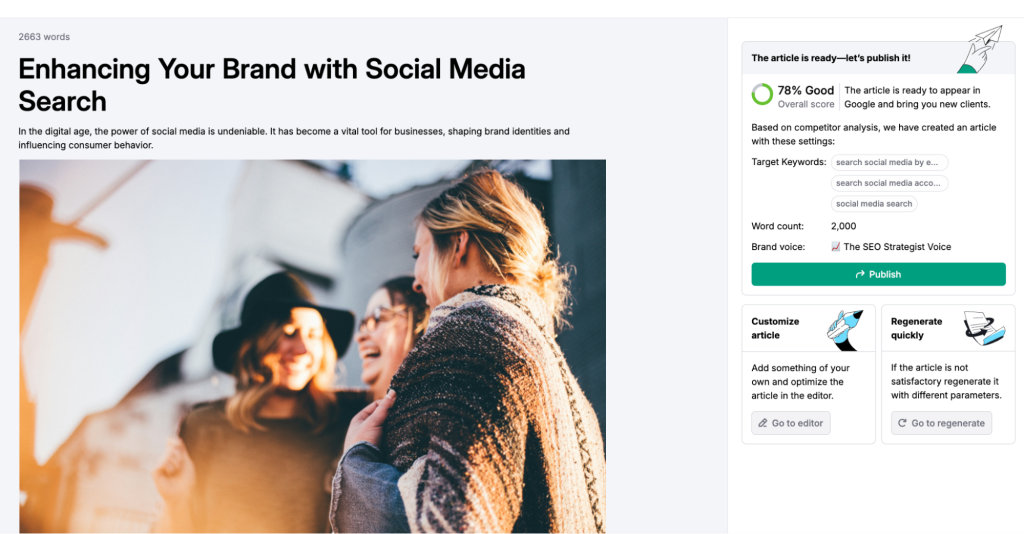Viewport: 1024px width, 534px height.
Task: Click the "Regenerate quickly" card heading
Action: 917,328
